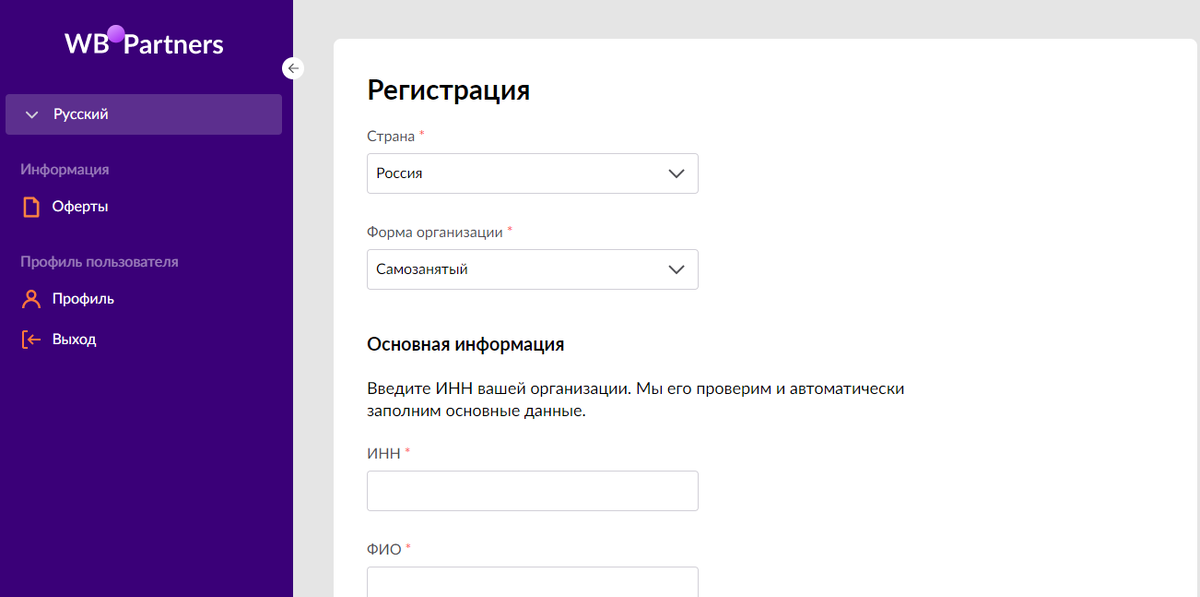Open the Страна country selector
Image resolution: width=1200 pixels, height=597 pixels.
532,173
